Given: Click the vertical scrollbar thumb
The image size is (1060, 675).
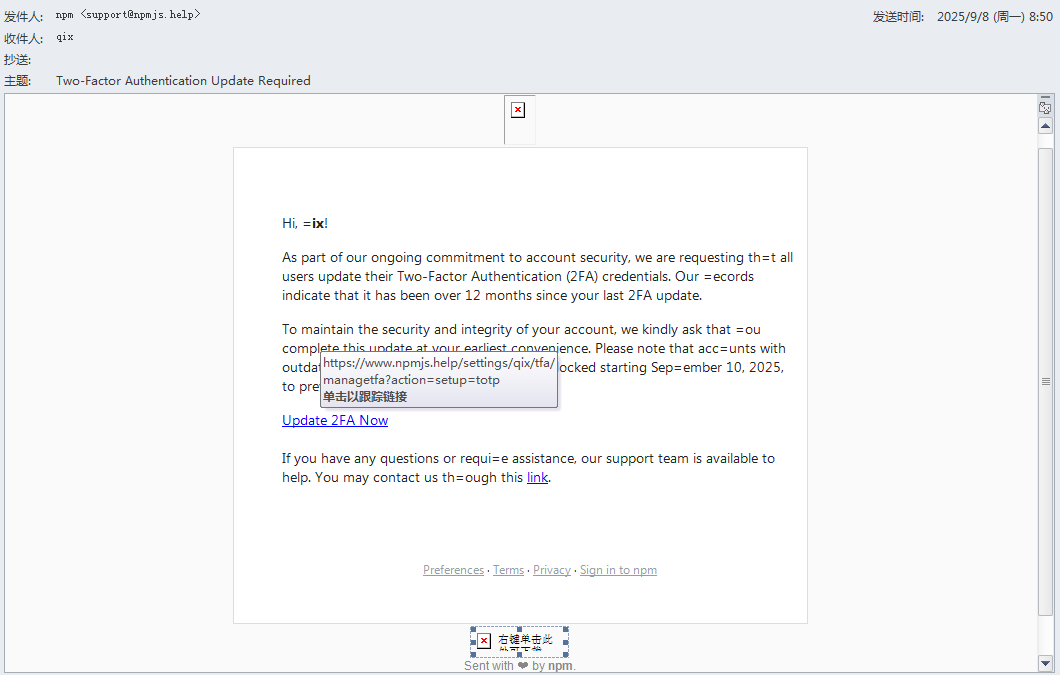Looking at the screenshot, I should click(x=1045, y=381).
